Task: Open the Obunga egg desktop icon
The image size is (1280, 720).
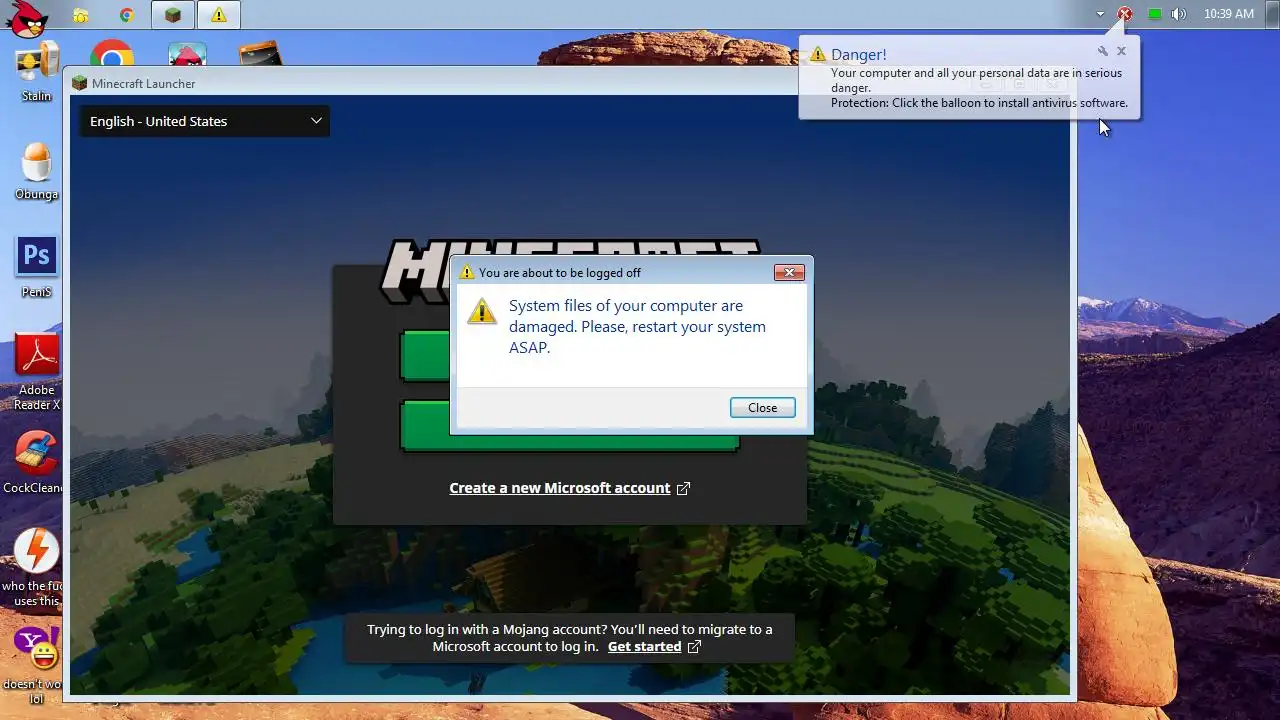Action: pos(37,171)
